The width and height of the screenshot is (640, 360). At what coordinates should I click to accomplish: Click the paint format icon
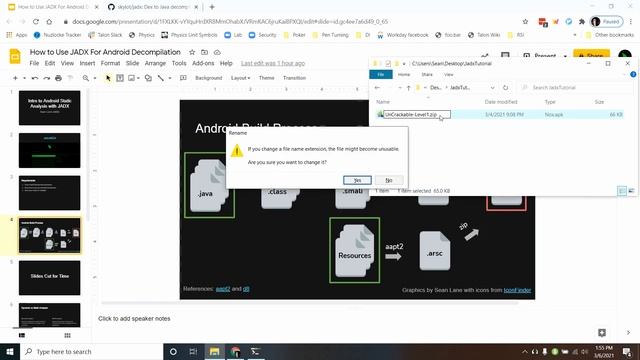pos(70,78)
